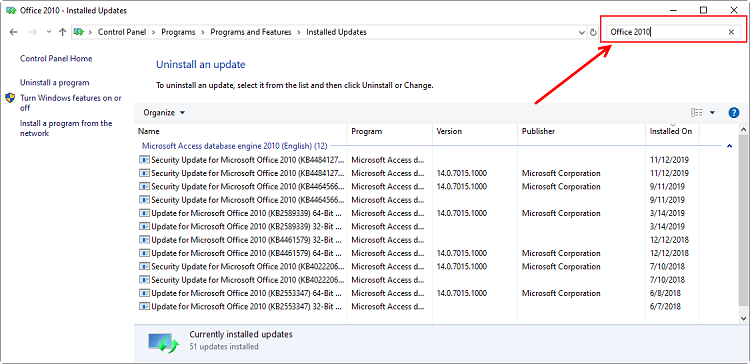Open the recent locations dropdown arrow

(49, 32)
